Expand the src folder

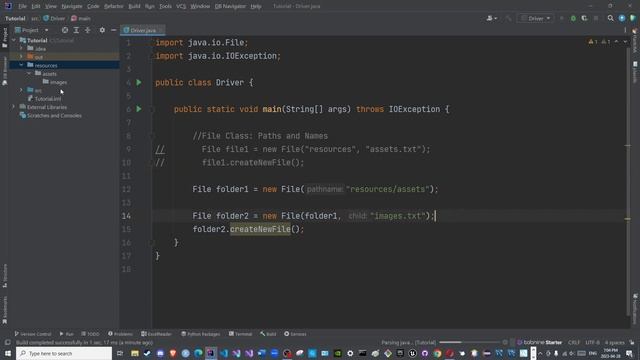click(21, 90)
